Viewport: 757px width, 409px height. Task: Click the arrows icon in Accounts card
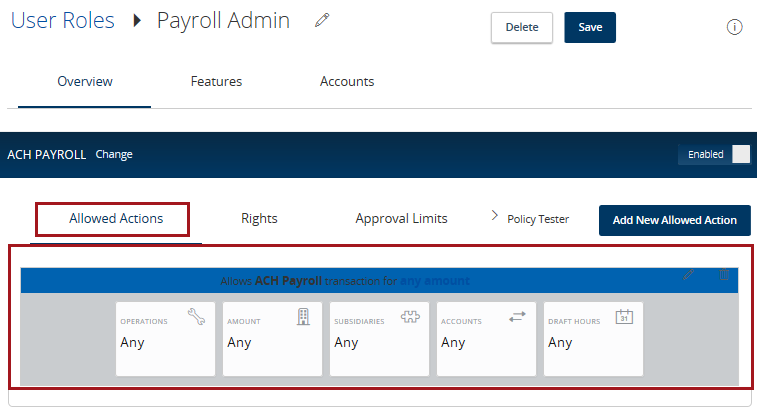(517, 317)
